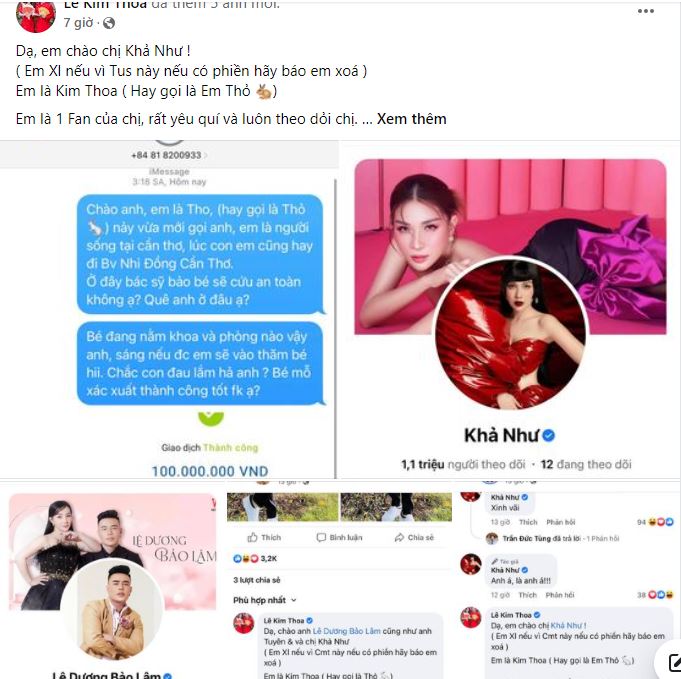Open the three-dot post options menu
The width and height of the screenshot is (681, 679).
point(645,11)
